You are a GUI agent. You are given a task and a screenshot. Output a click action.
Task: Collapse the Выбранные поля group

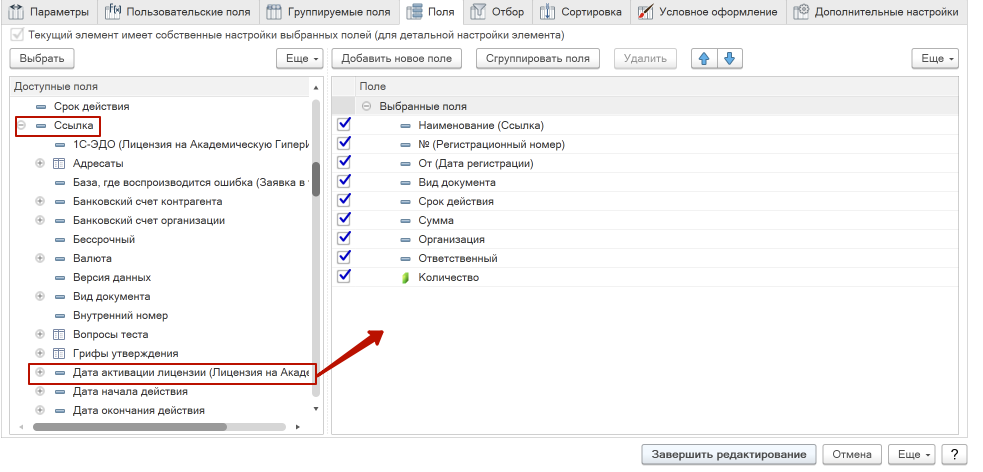(367, 106)
